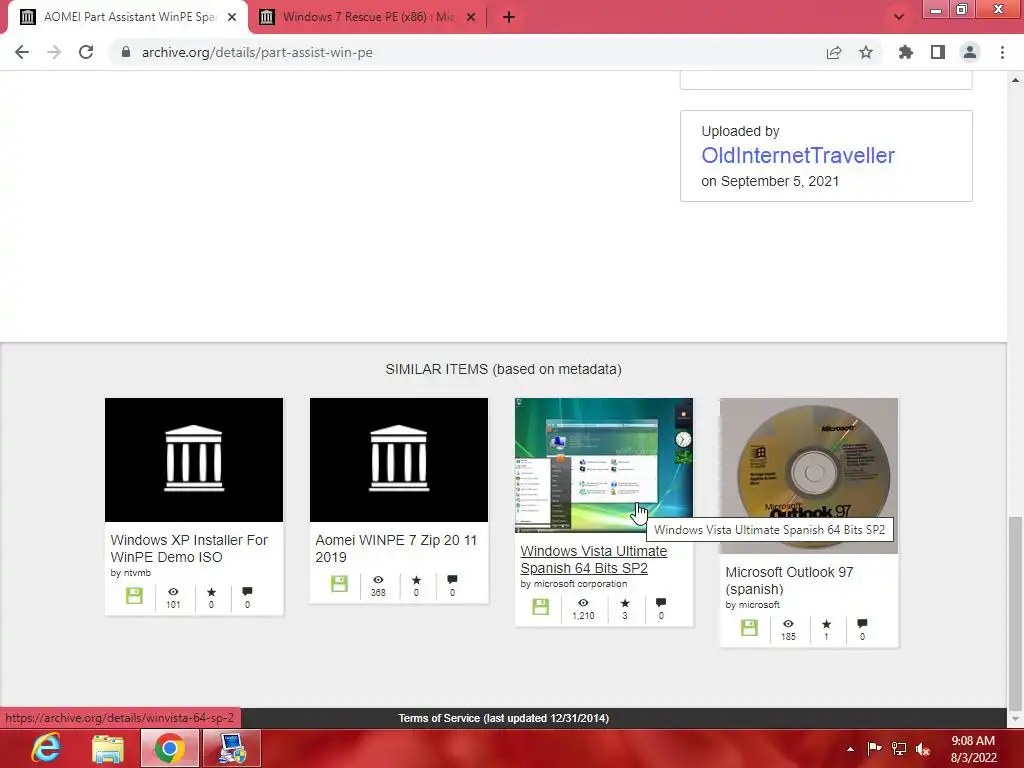This screenshot has height=768, width=1024.
Task: Open the Chrome extensions puzzle icon
Action: [x=906, y=52]
